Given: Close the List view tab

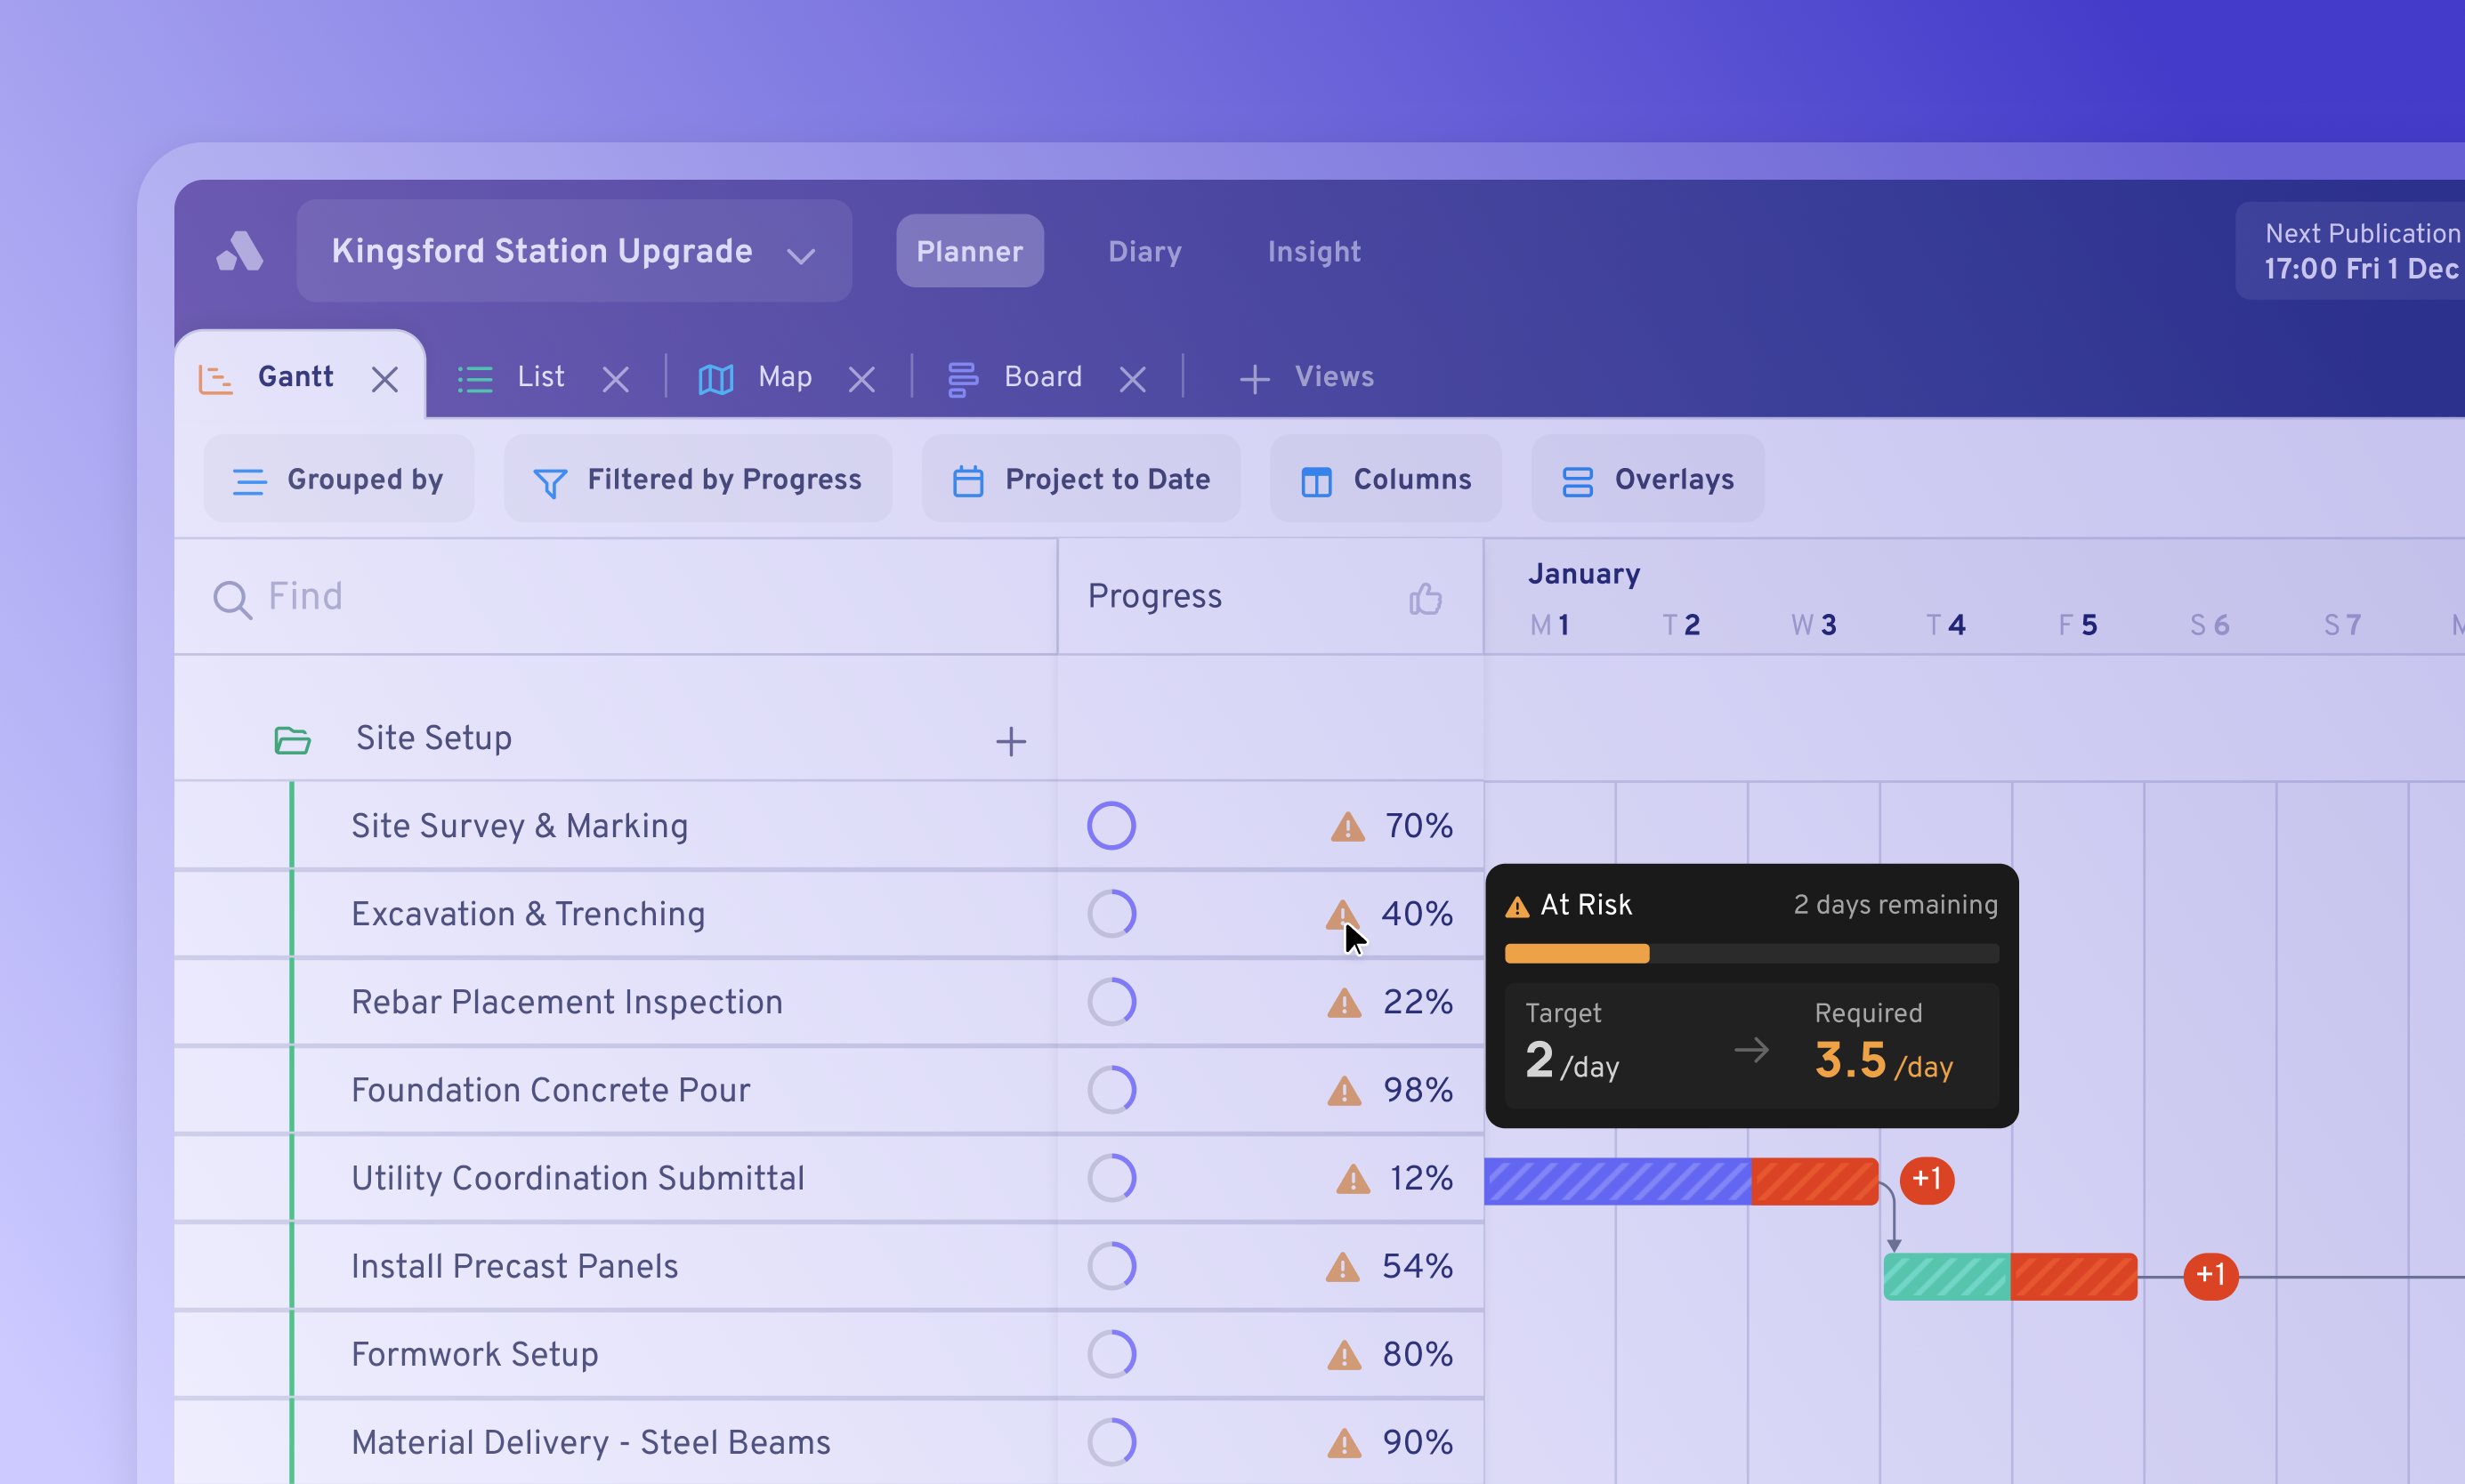Looking at the screenshot, I should pyautogui.click(x=616, y=379).
